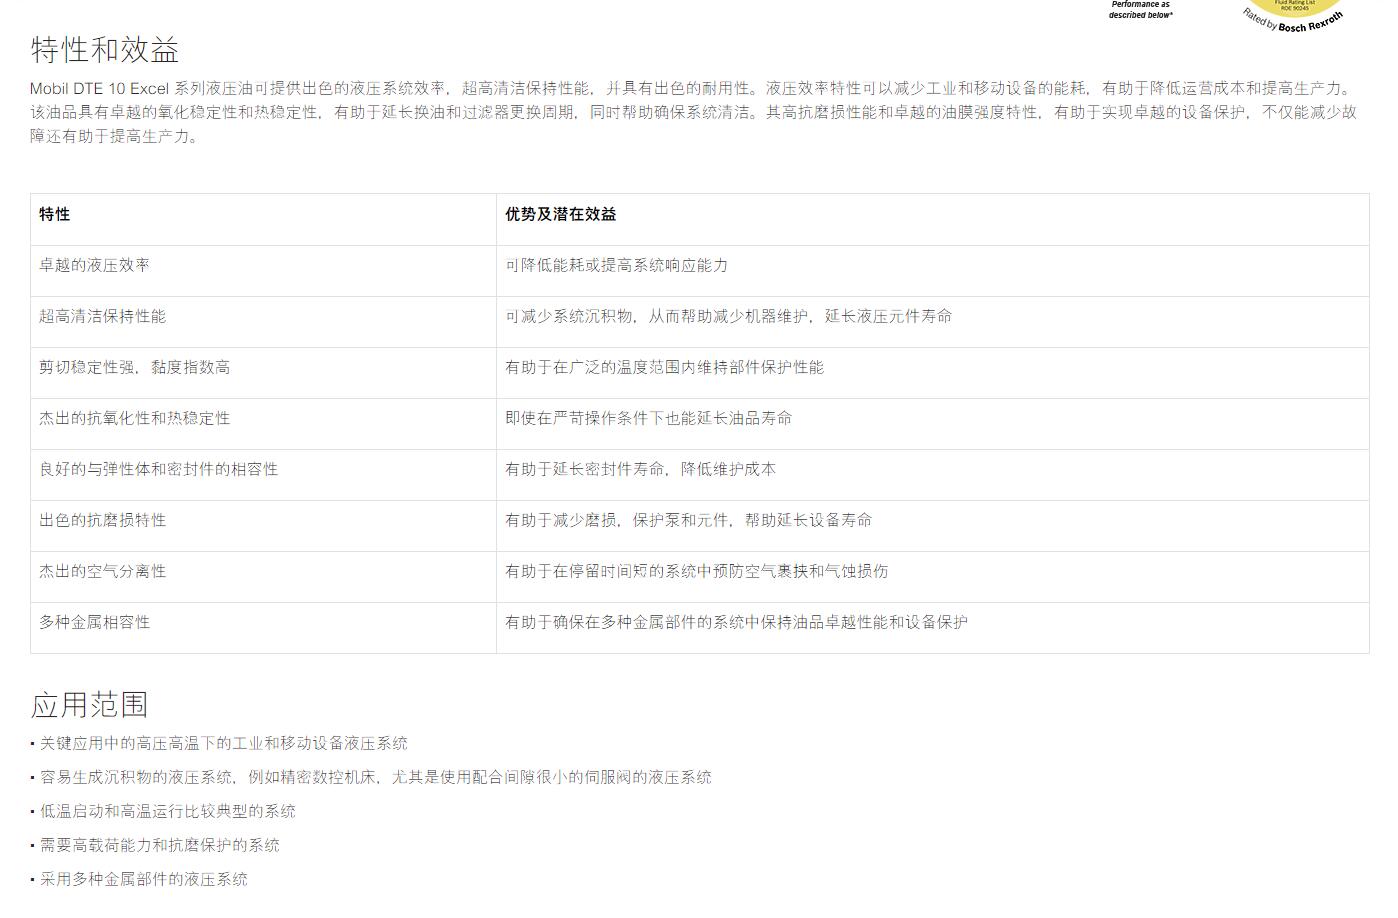Viewport: 1398px width, 918px height.
Task: Click the 需要高载荷能力和抗磨保护的系统 bullet
Action: pos(155,845)
